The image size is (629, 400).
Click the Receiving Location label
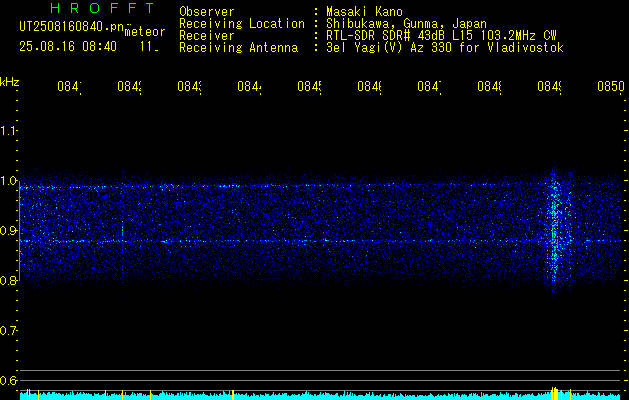[x=242, y=24]
